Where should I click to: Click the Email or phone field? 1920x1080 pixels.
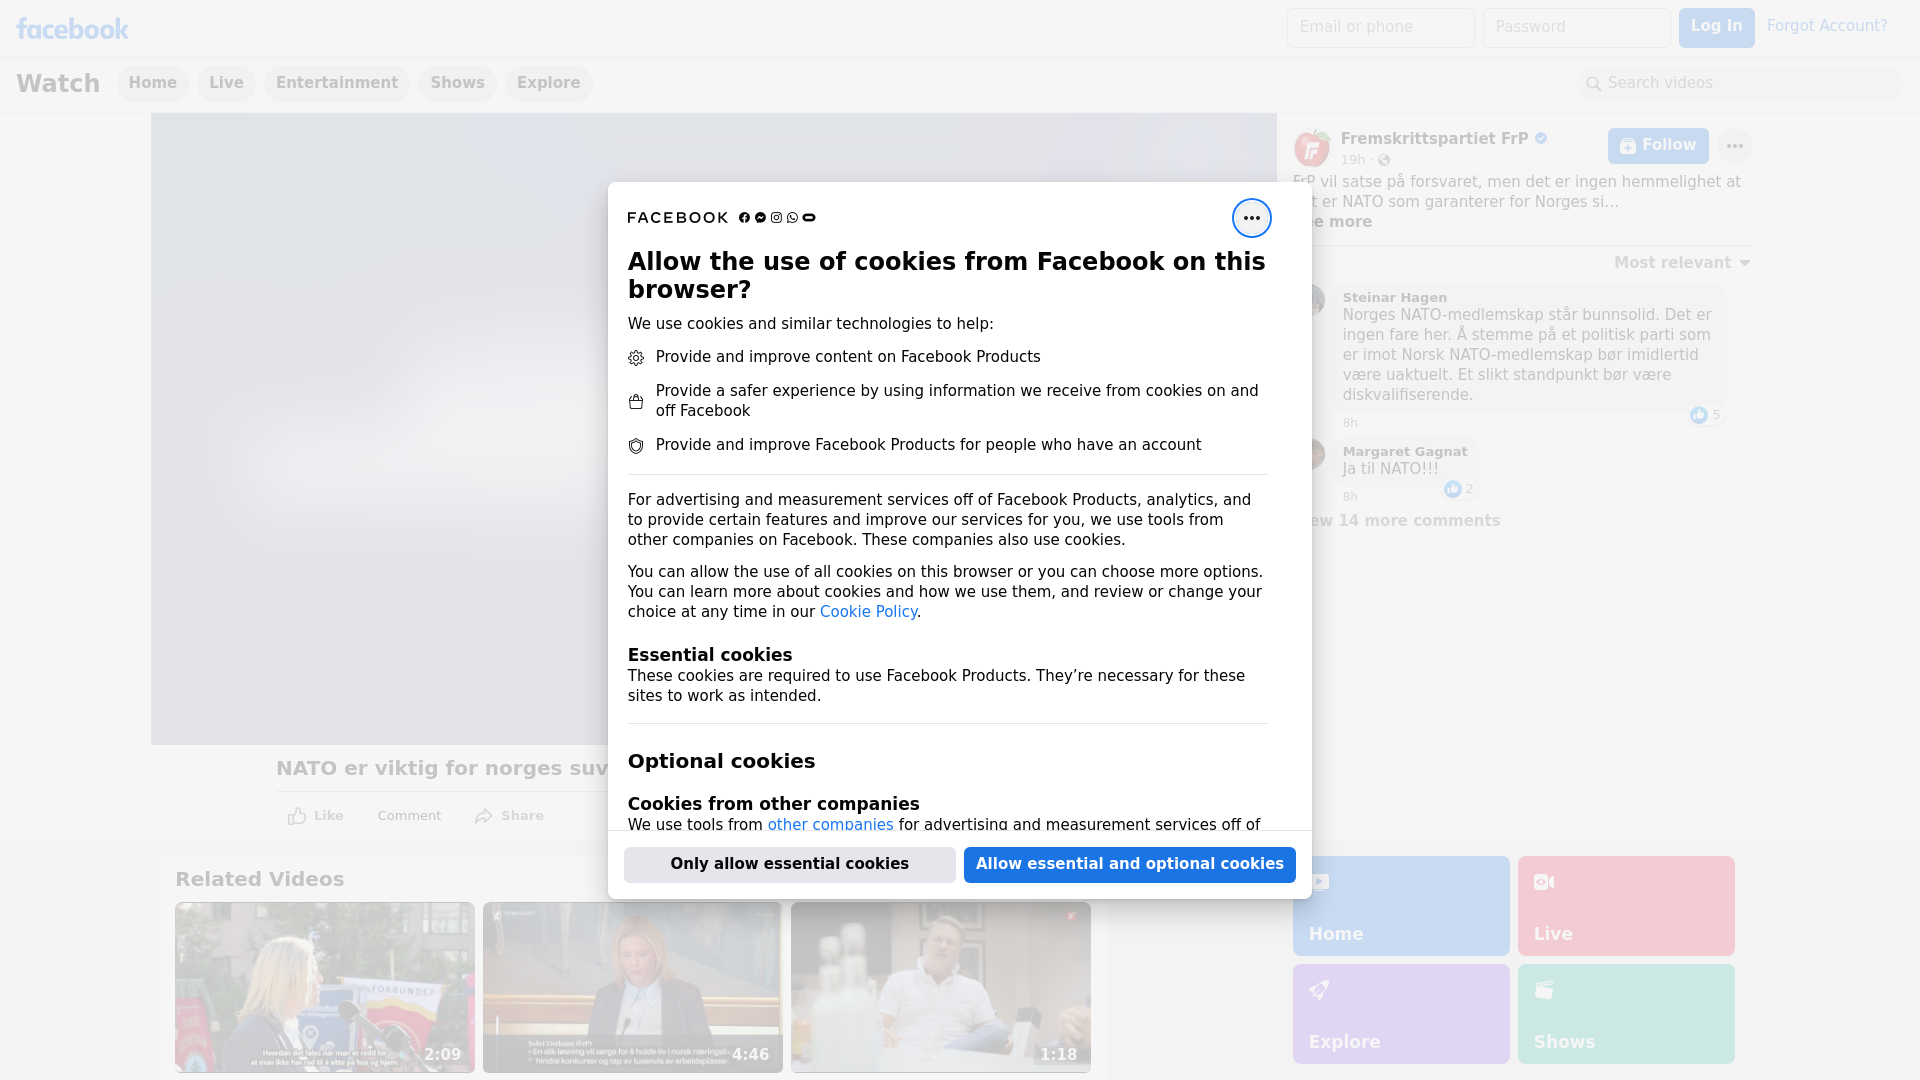click(x=1381, y=28)
